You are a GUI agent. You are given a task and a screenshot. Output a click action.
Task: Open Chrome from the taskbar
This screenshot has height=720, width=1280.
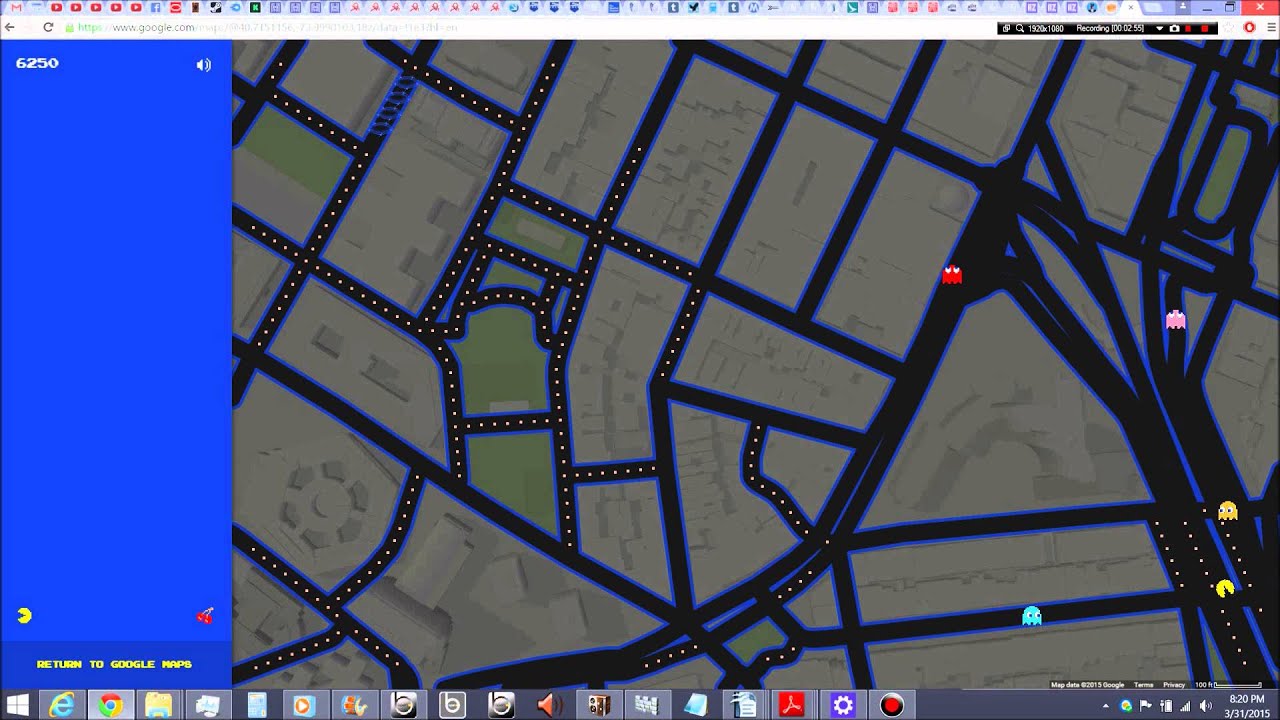110,705
